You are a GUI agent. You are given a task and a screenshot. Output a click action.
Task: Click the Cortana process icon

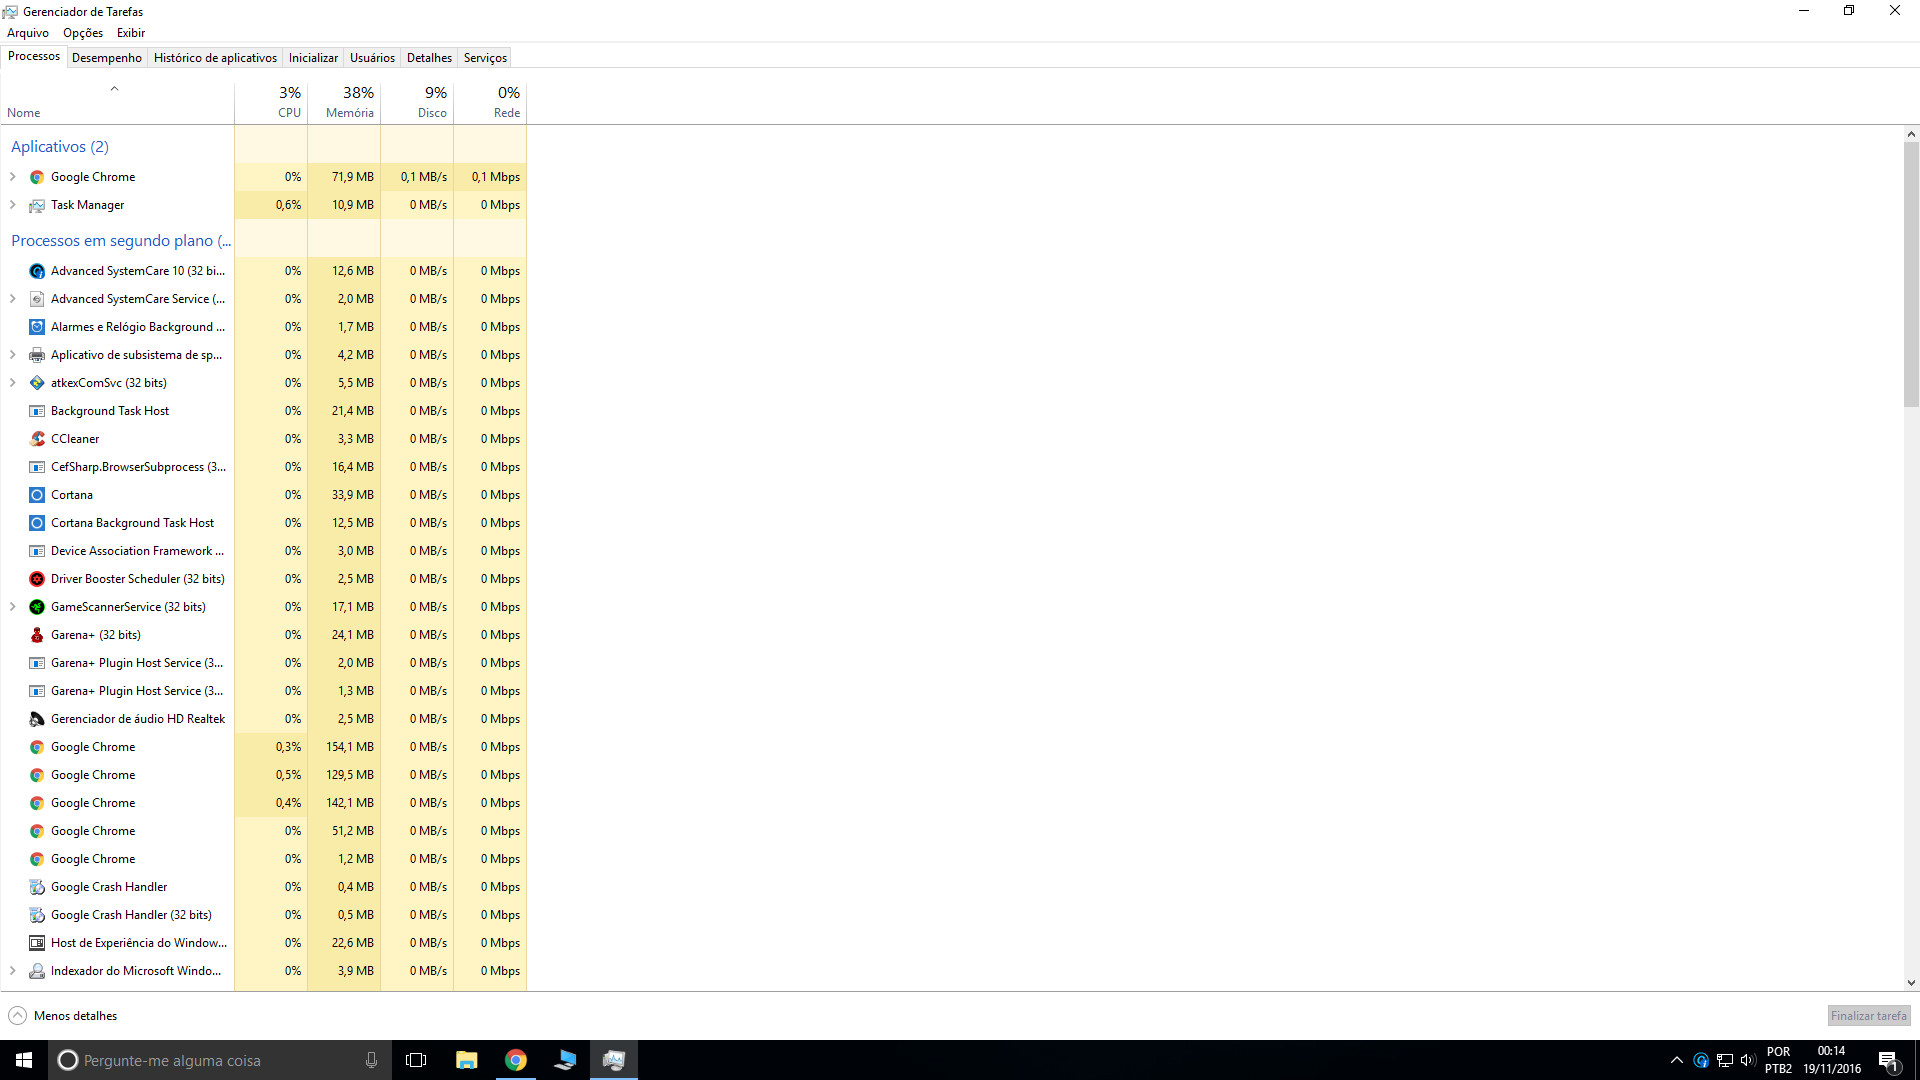pos(37,495)
